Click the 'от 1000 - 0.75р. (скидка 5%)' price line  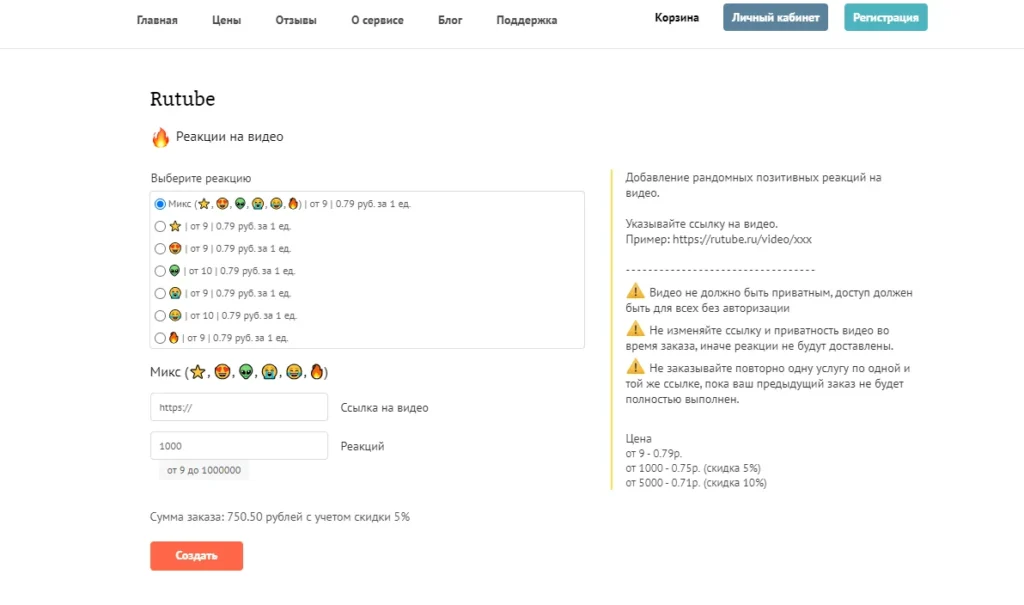693,468
